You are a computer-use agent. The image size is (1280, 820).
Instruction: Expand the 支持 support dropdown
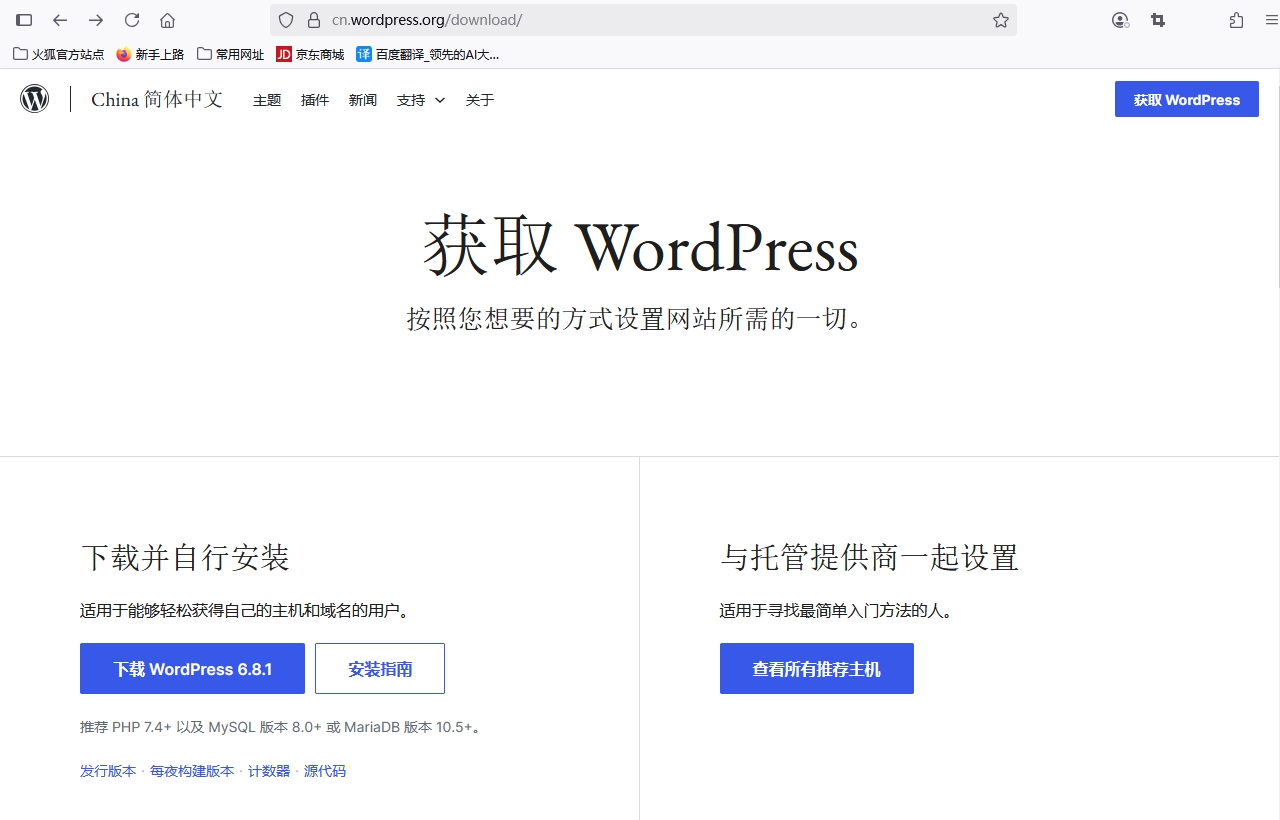click(x=421, y=100)
